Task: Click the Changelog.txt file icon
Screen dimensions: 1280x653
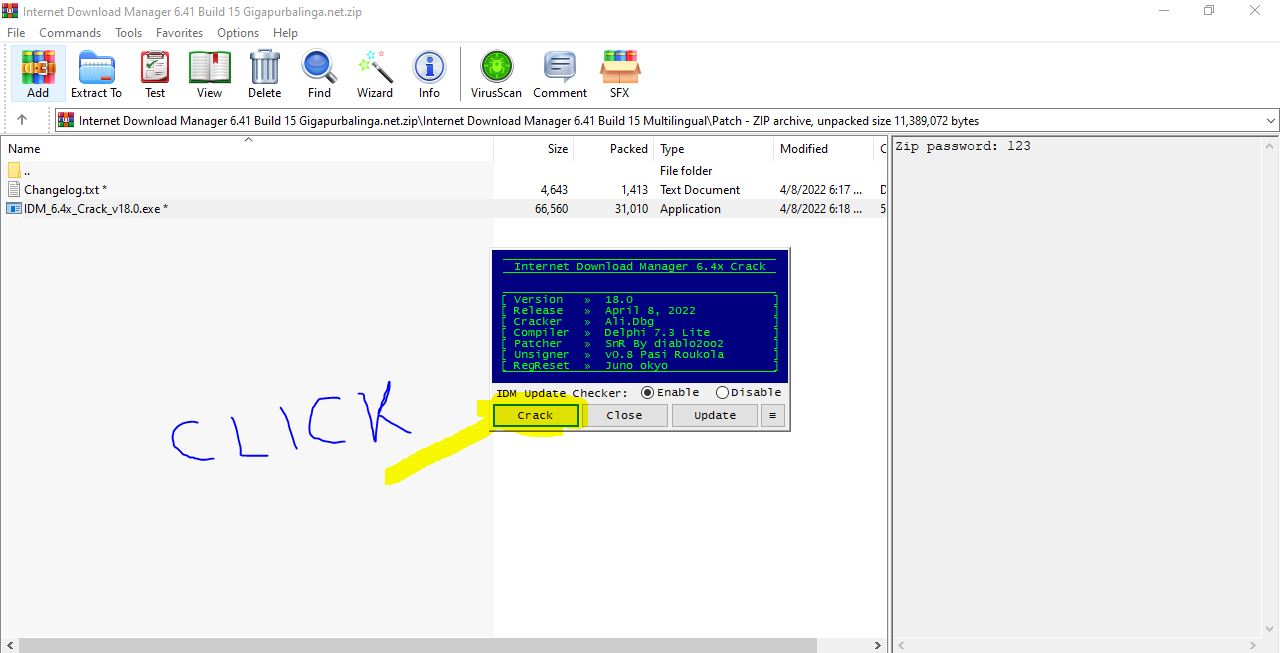Action: pyautogui.click(x=14, y=189)
